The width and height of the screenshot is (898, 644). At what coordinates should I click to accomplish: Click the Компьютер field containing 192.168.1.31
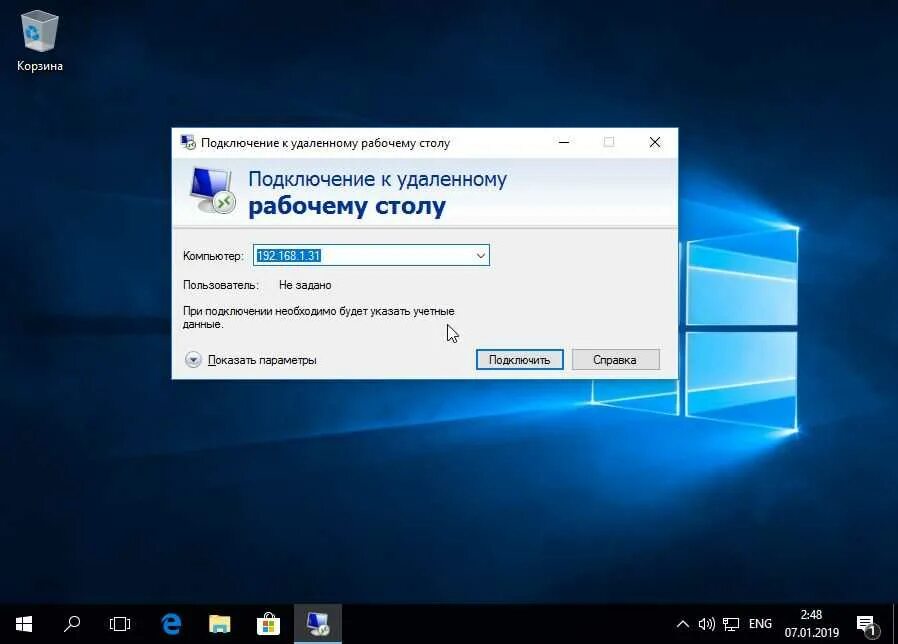371,256
